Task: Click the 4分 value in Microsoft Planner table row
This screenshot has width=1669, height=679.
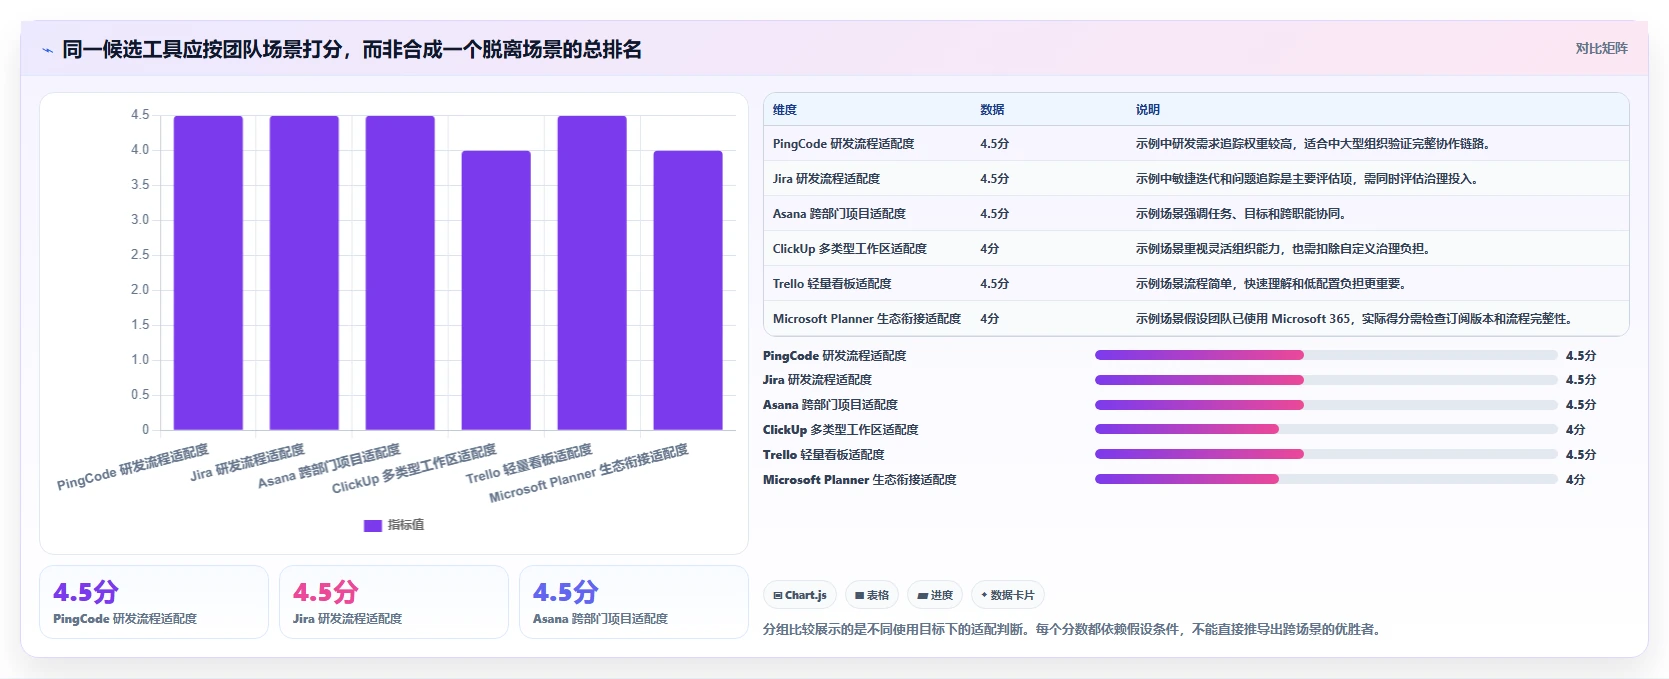Action: coord(989,319)
